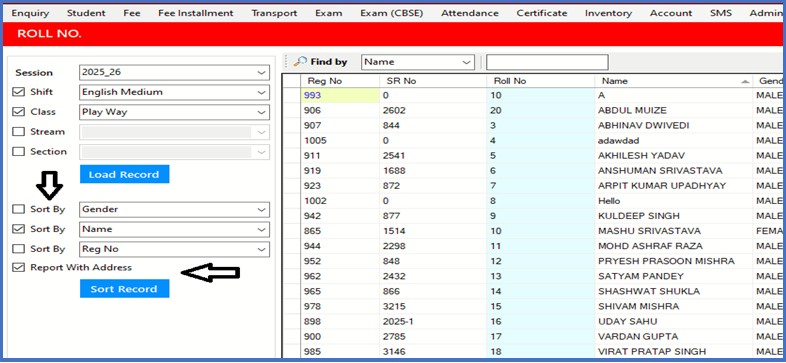This screenshot has height=363, width=786.
Task: Open the Enquiry menu
Action: tap(30, 13)
